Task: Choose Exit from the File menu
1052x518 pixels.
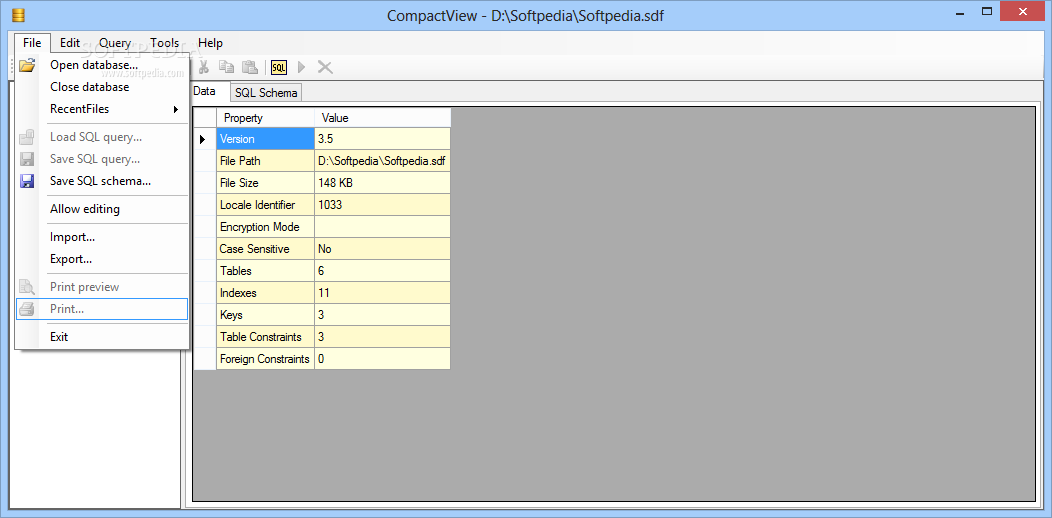Action: tap(101, 337)
